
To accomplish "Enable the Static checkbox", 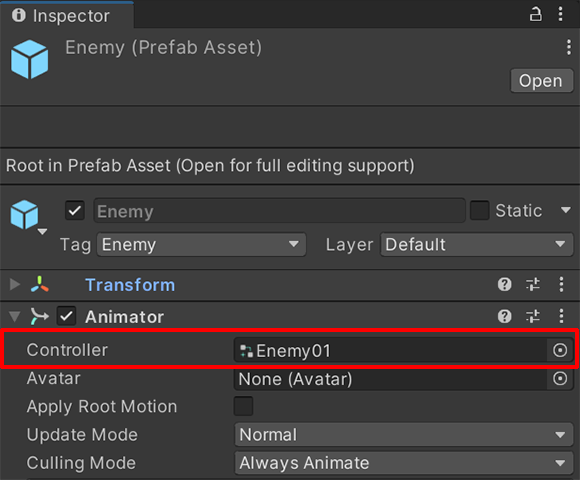I will [479, 210].
